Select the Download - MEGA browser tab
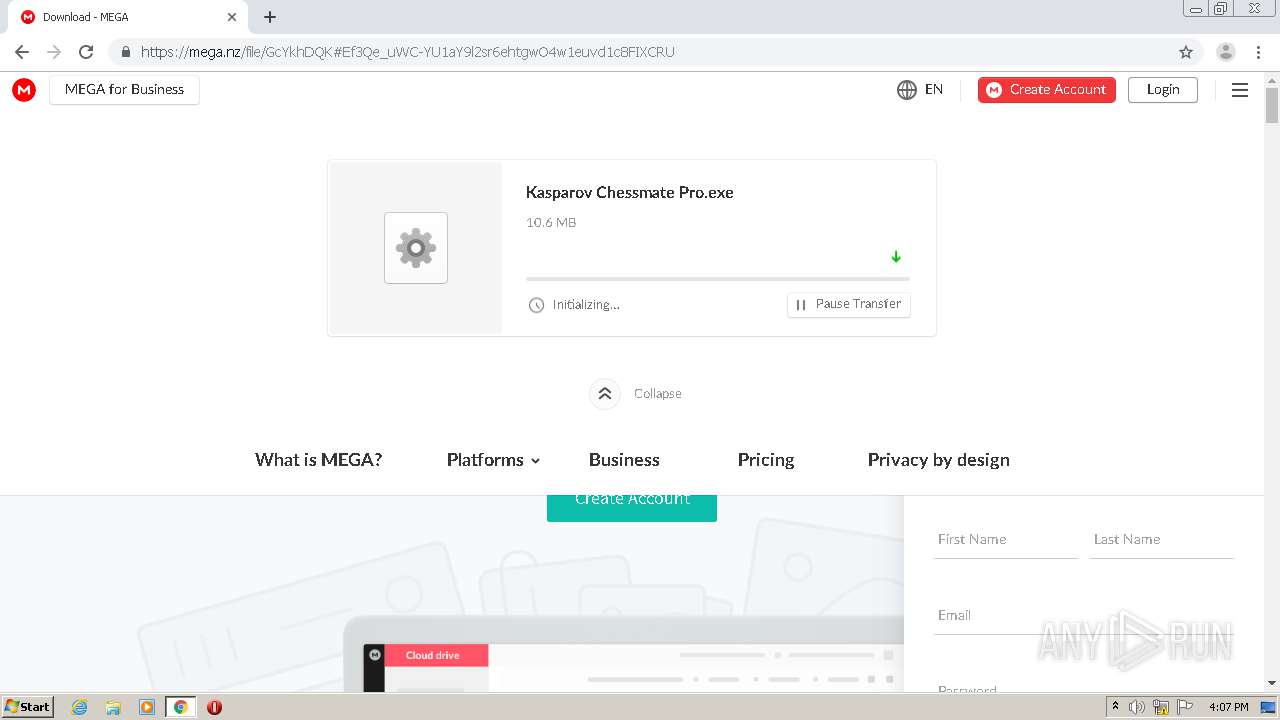 tap(128, 17)
